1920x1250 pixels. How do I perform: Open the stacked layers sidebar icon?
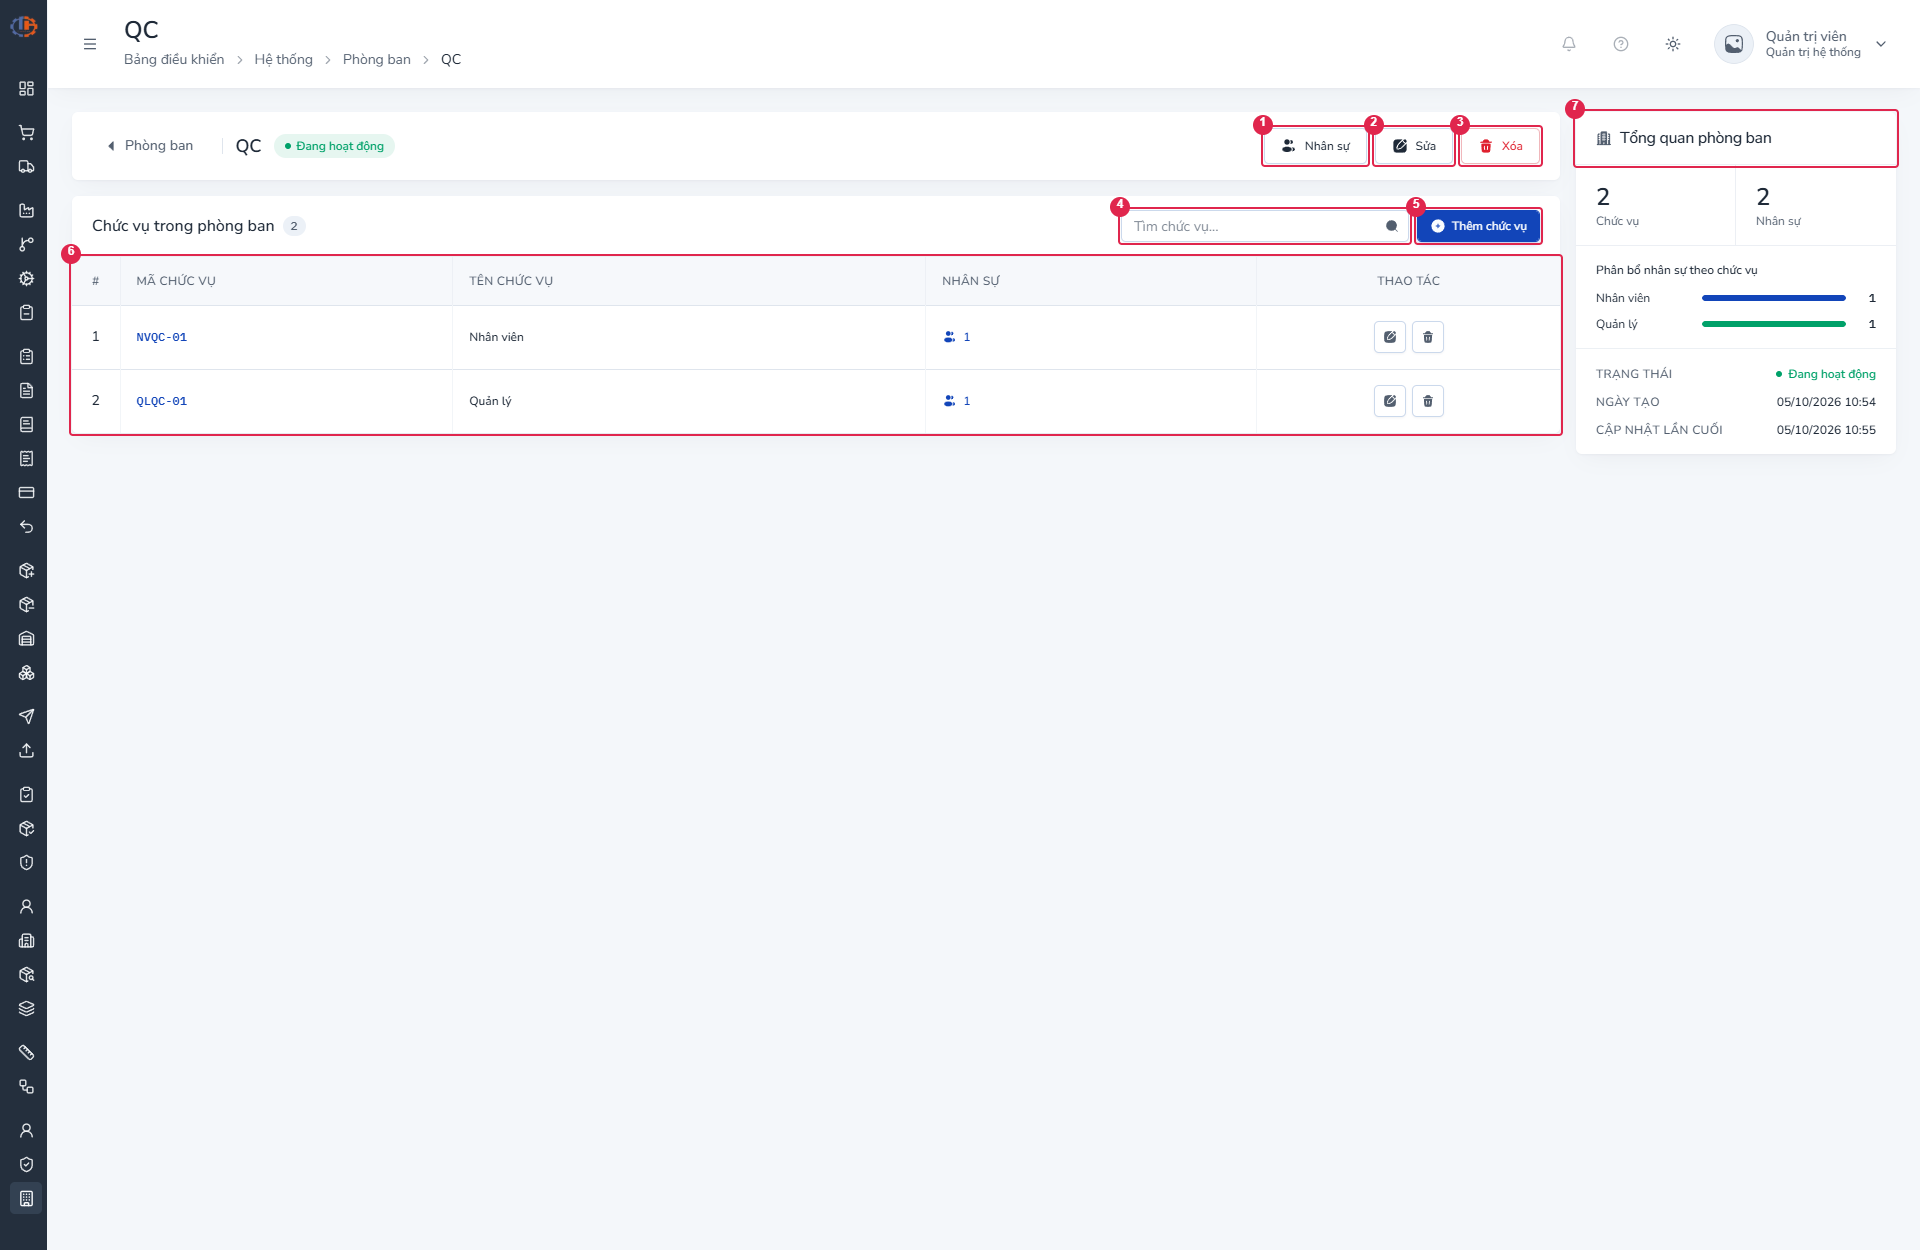[27, 1008]
